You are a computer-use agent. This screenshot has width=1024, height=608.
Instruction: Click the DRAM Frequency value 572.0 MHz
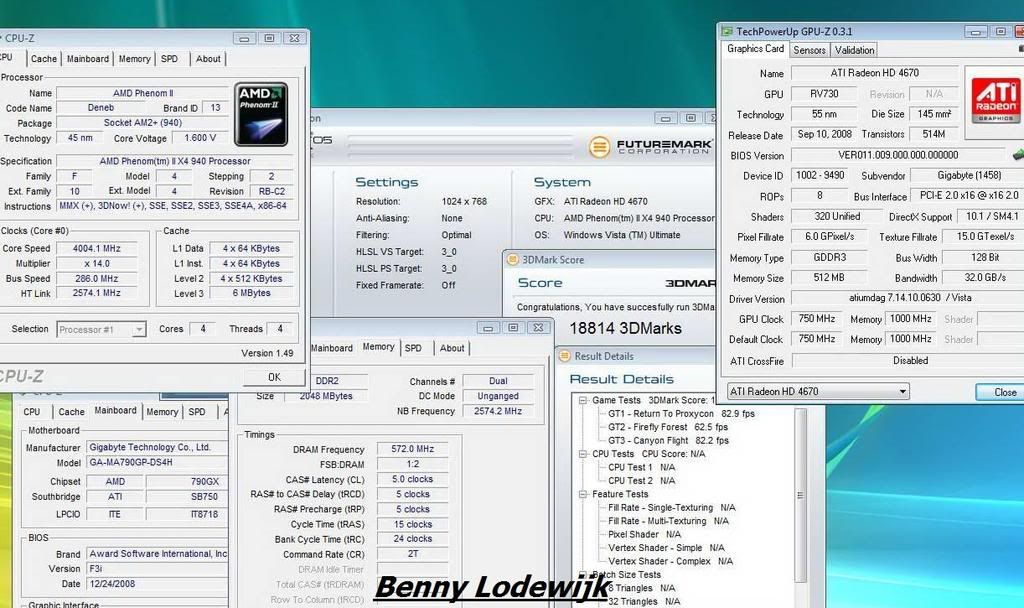click(x=413, y=449)
